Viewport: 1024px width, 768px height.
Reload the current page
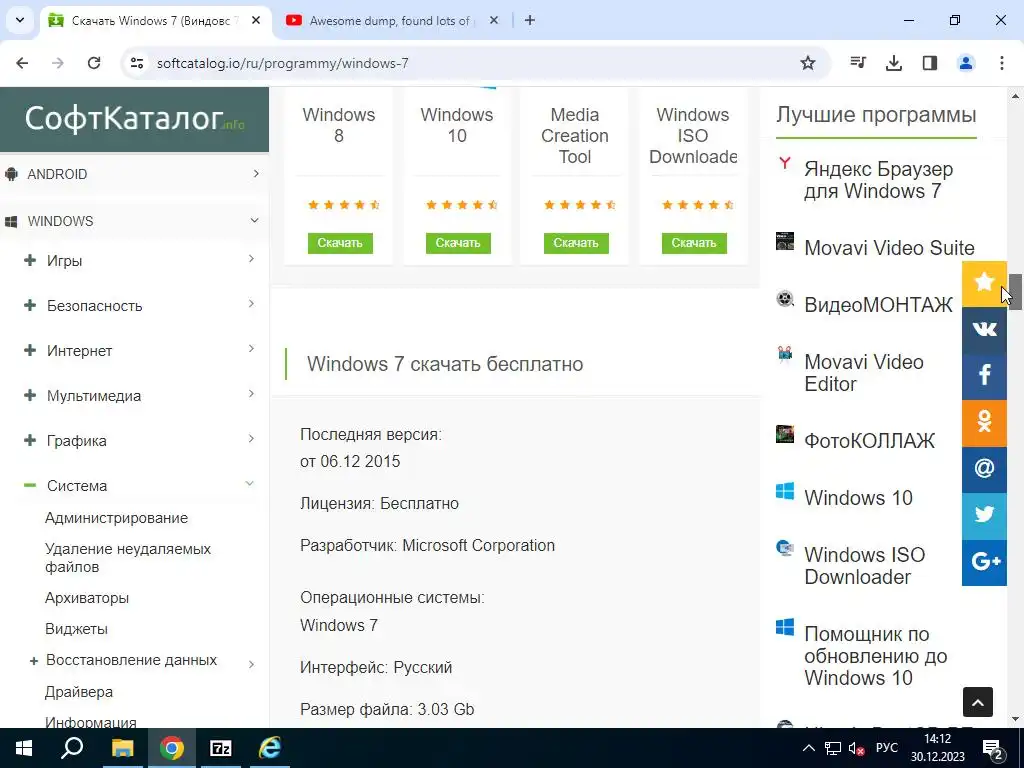94,63
